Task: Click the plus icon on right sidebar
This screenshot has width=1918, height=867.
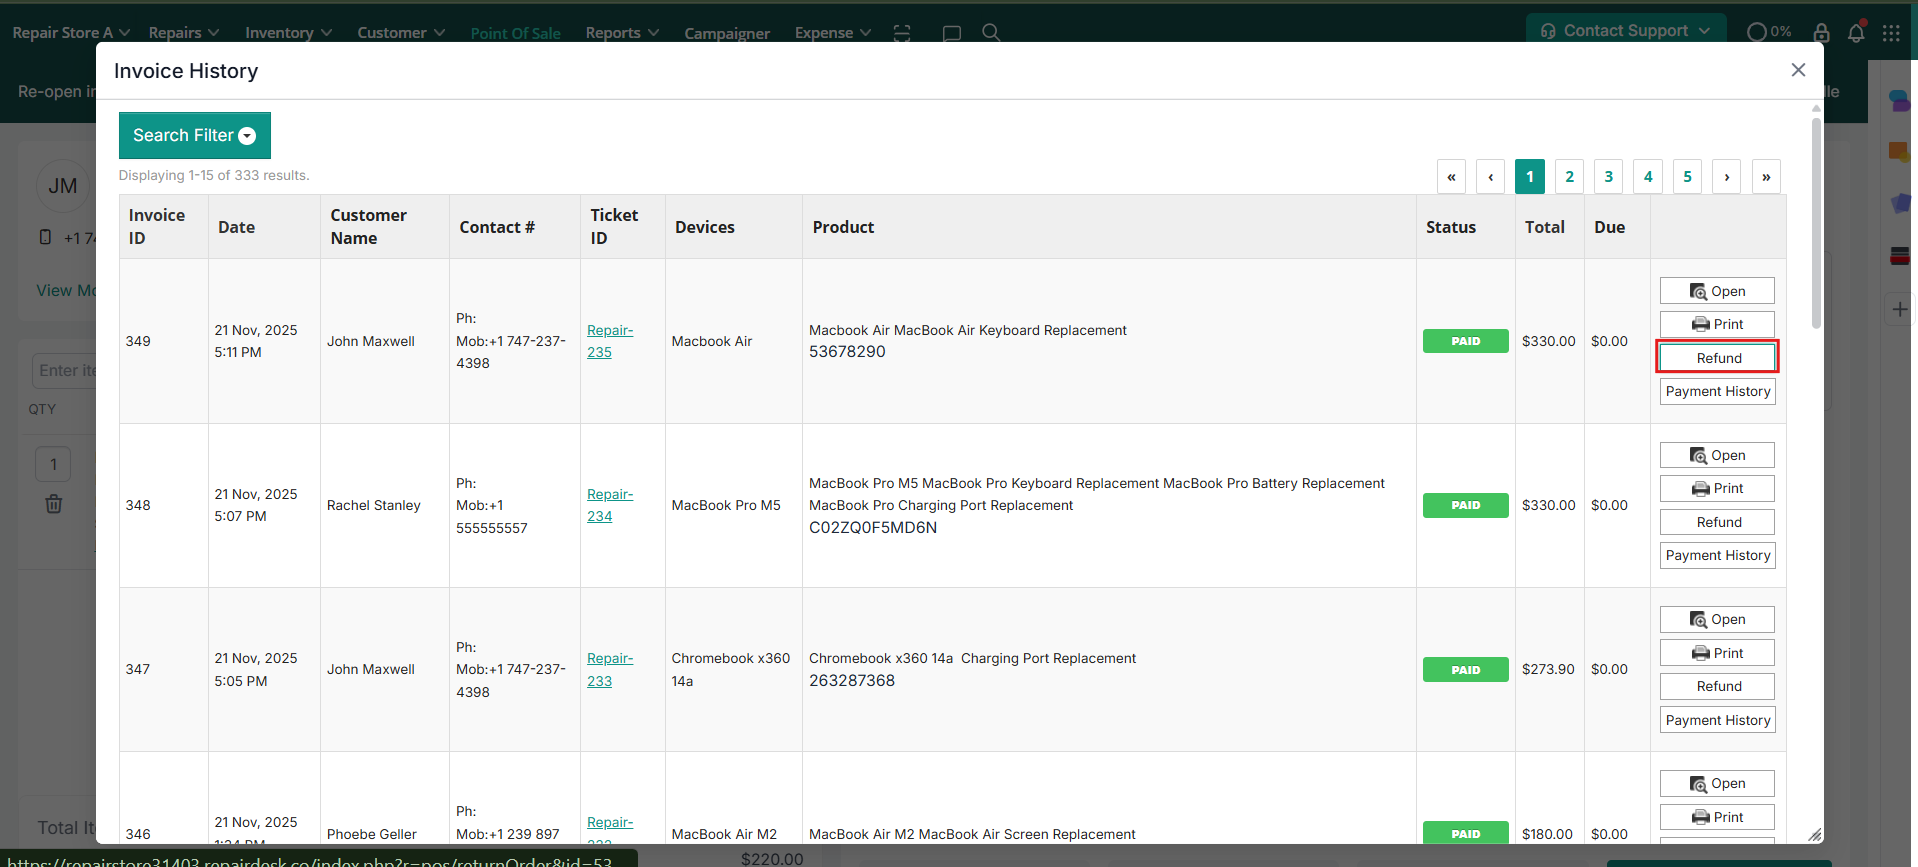Action: 1900,309
